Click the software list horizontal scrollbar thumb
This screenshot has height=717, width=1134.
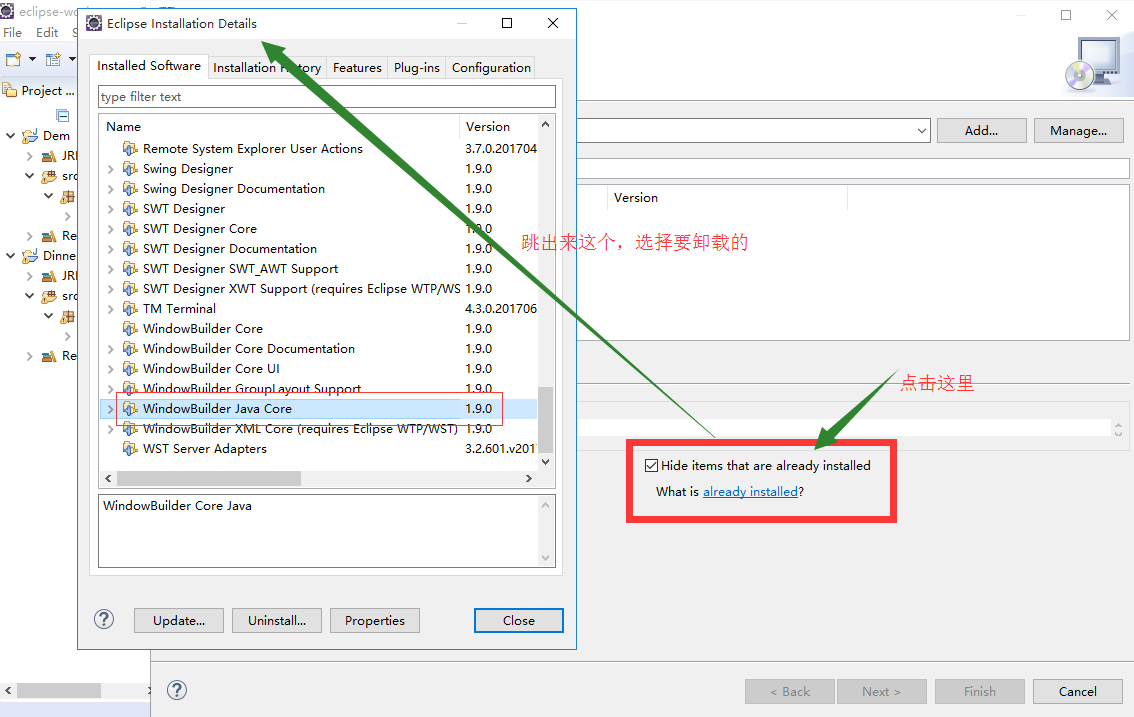click(209, 478)
